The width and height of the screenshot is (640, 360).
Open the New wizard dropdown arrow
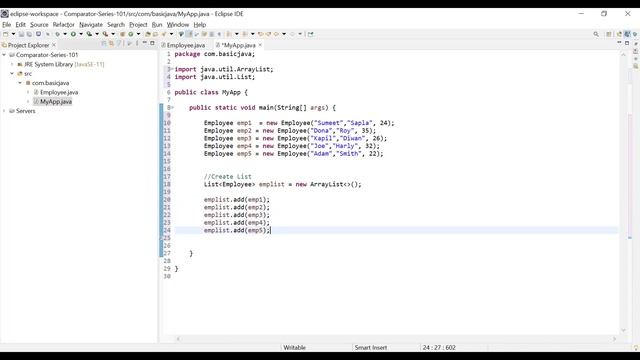click(13, 34)
